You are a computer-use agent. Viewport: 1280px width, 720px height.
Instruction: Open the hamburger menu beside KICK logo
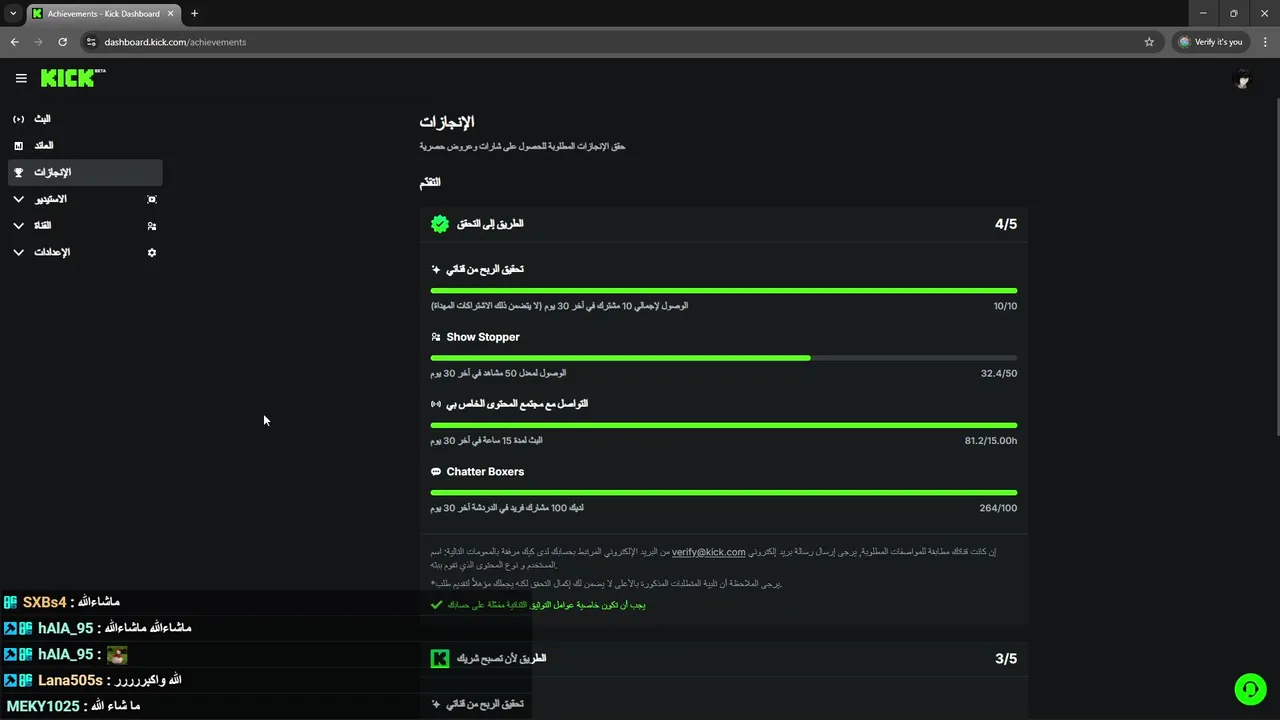(x=21, y=78)
